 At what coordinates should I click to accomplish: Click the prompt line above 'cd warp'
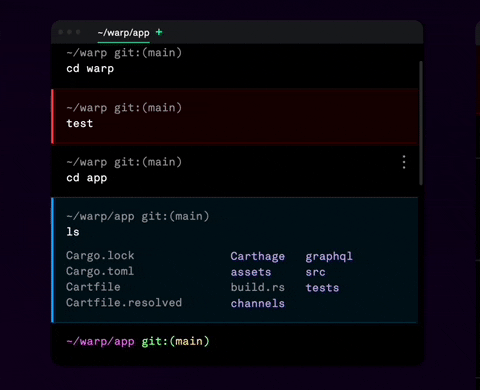click(124, 53)
